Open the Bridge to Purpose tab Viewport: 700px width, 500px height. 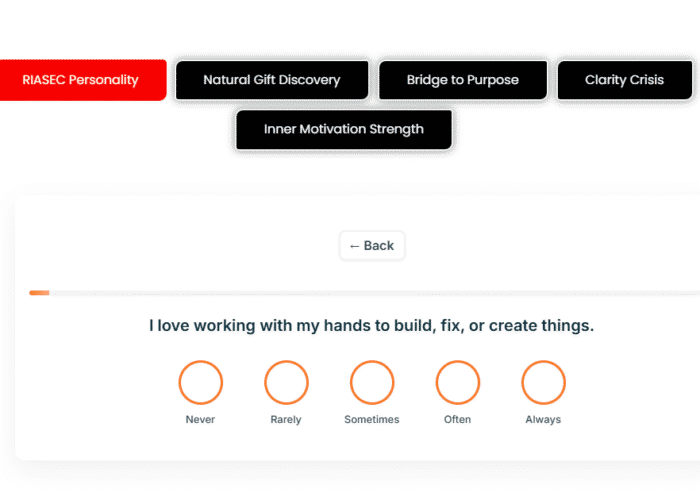coord(463,80)
